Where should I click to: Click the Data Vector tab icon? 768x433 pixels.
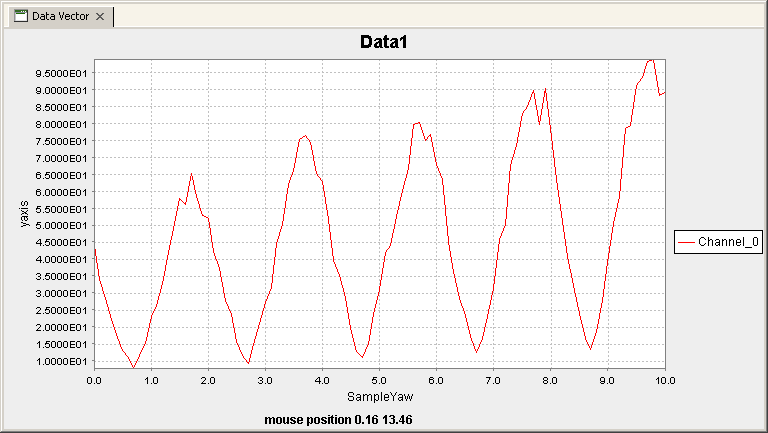20,17
